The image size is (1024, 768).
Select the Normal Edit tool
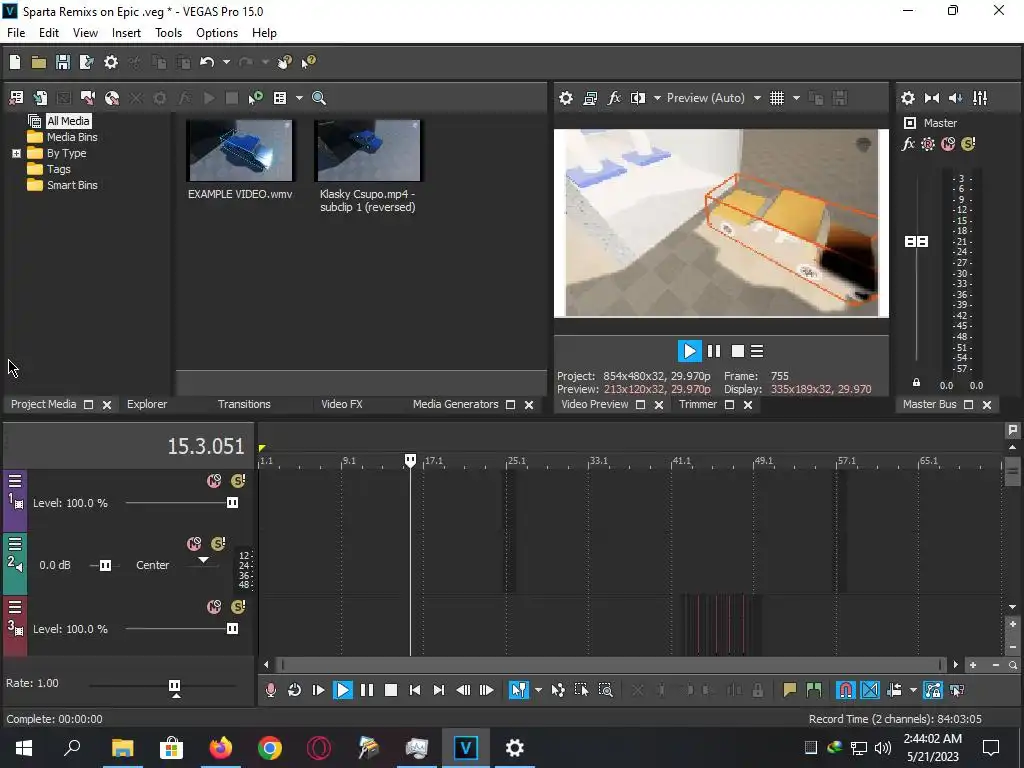519,690
